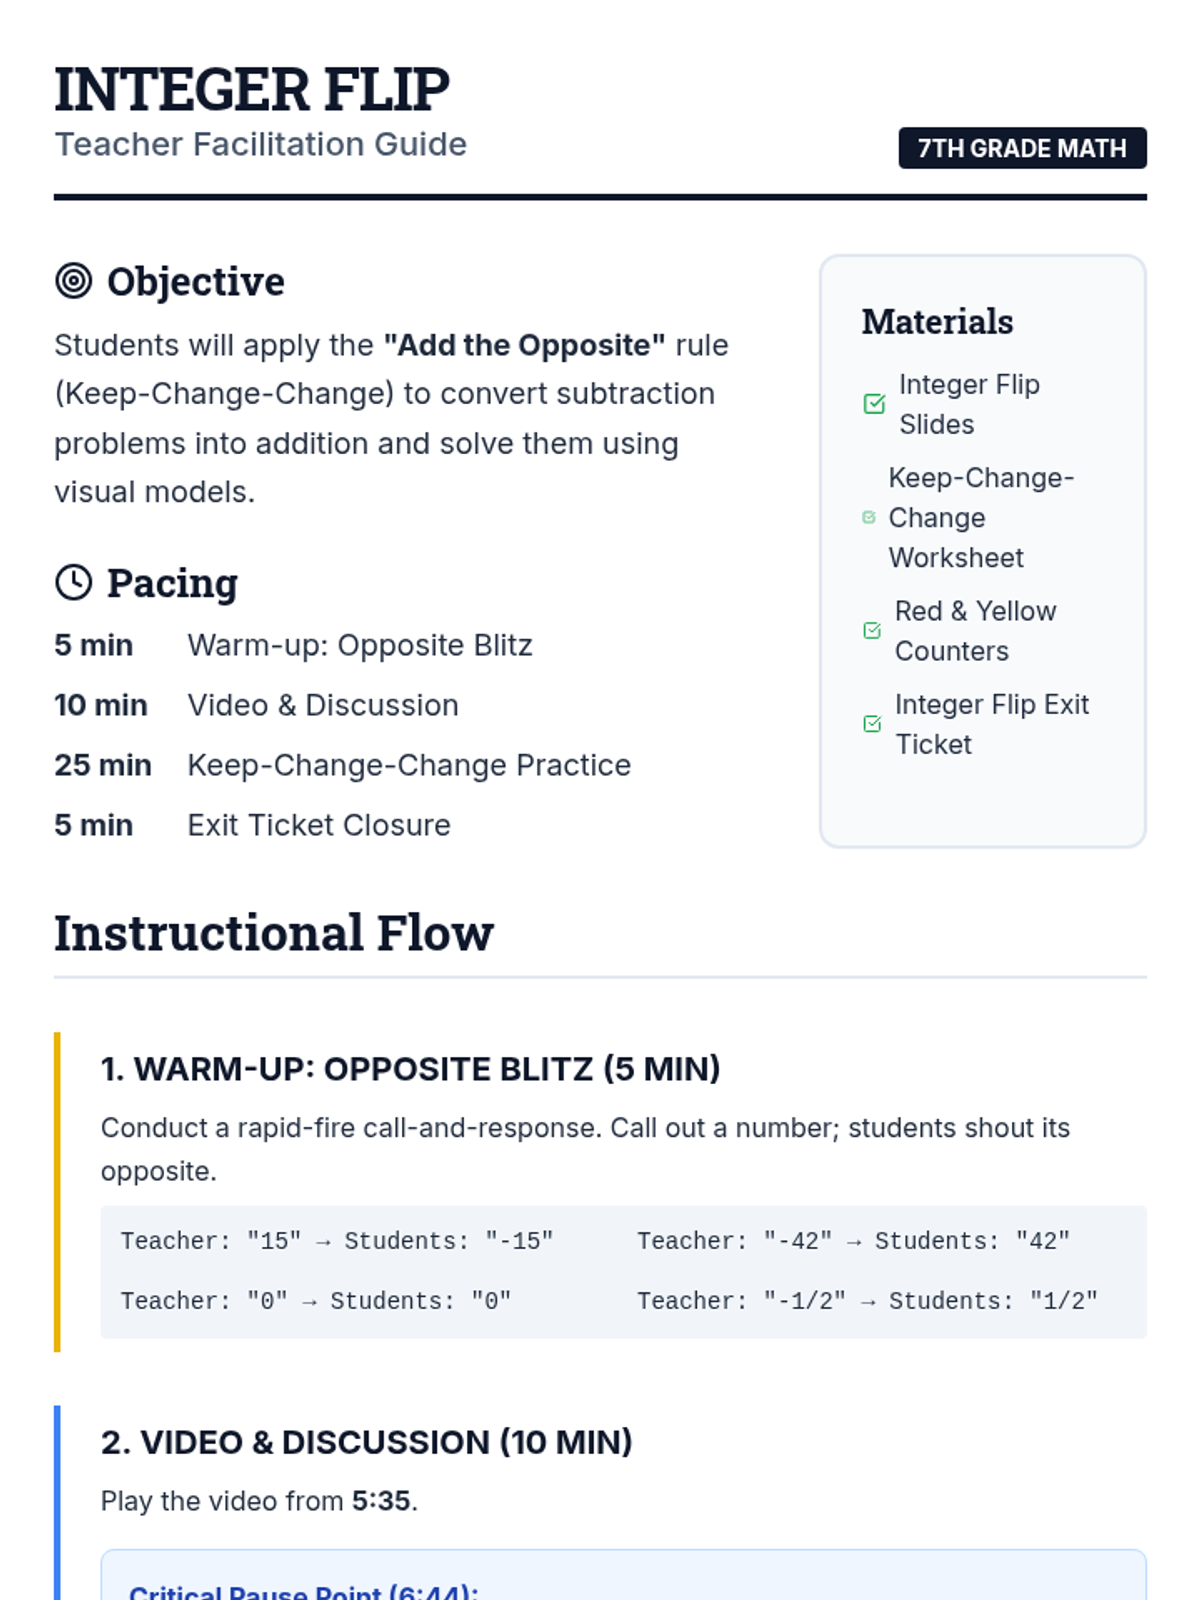
Task: Click Keep-Change-Change Practice pacing entry
Action: click(344, 765)
